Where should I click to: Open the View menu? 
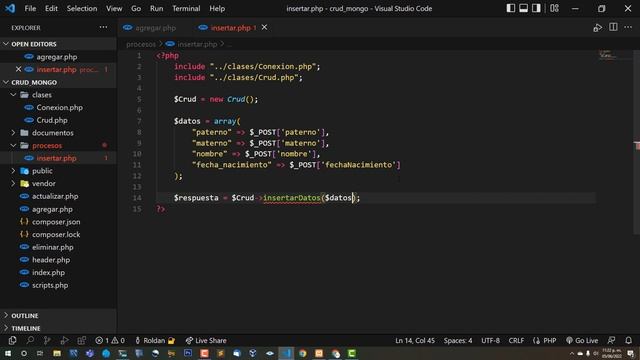[x=114, y=8]
